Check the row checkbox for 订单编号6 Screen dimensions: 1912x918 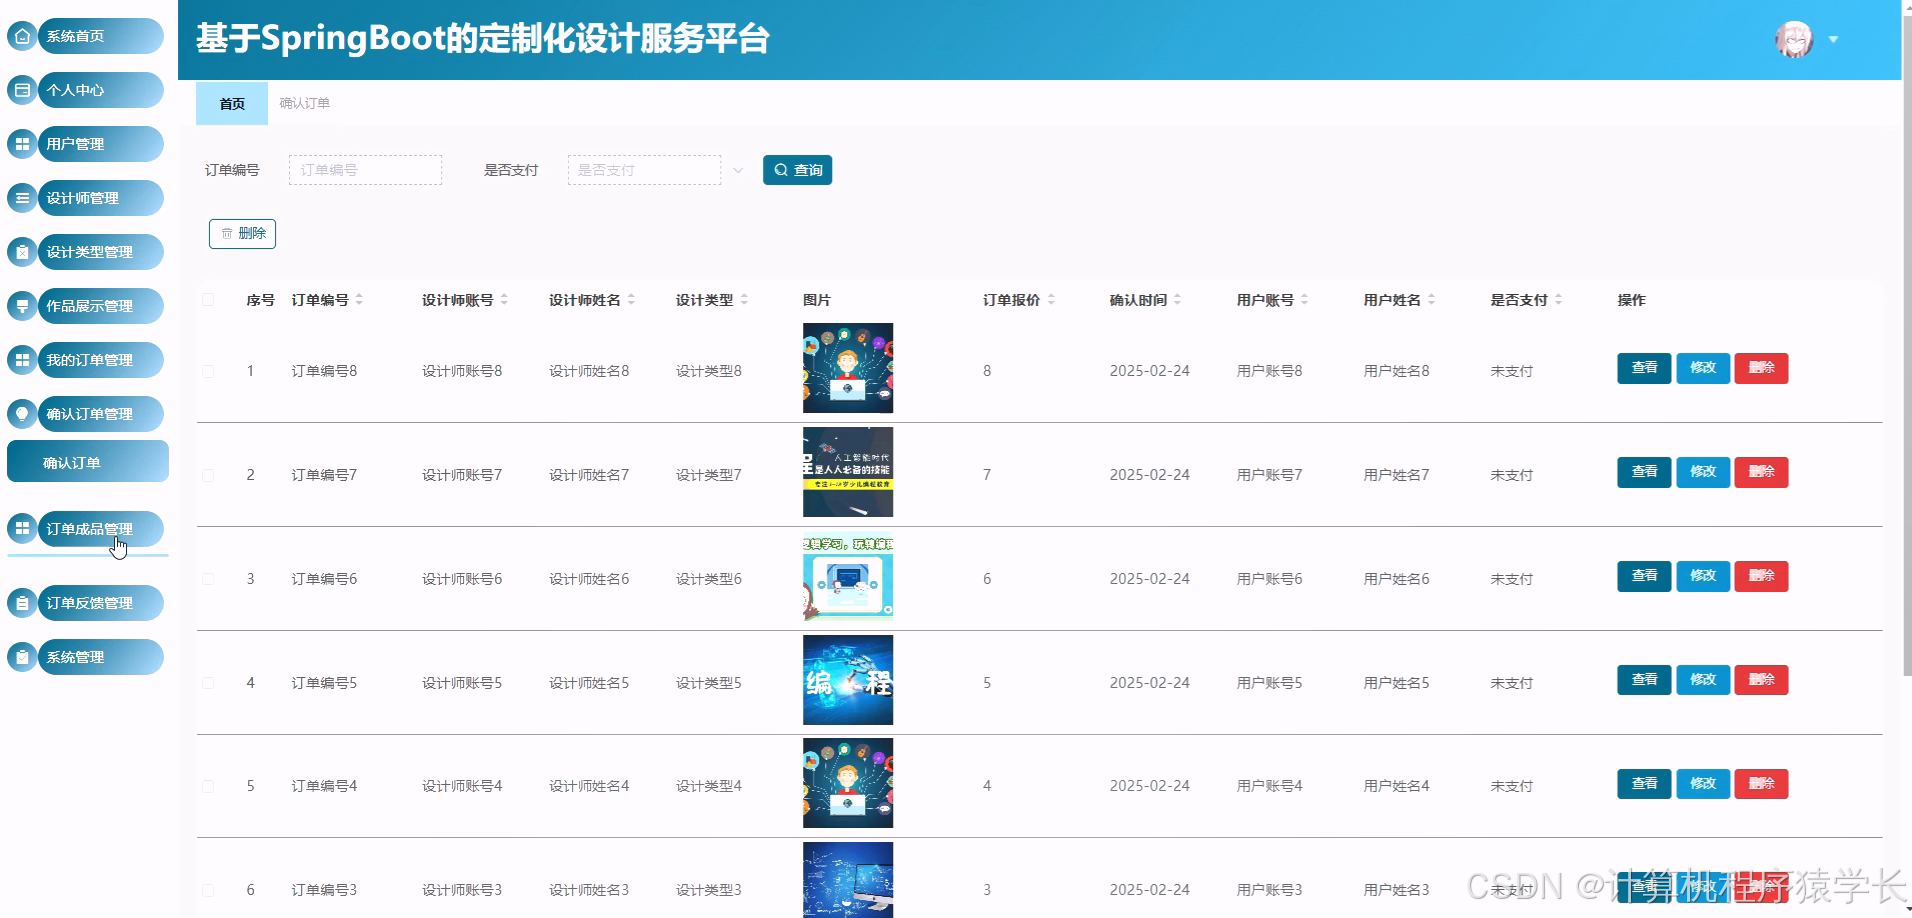coord(208,578)
